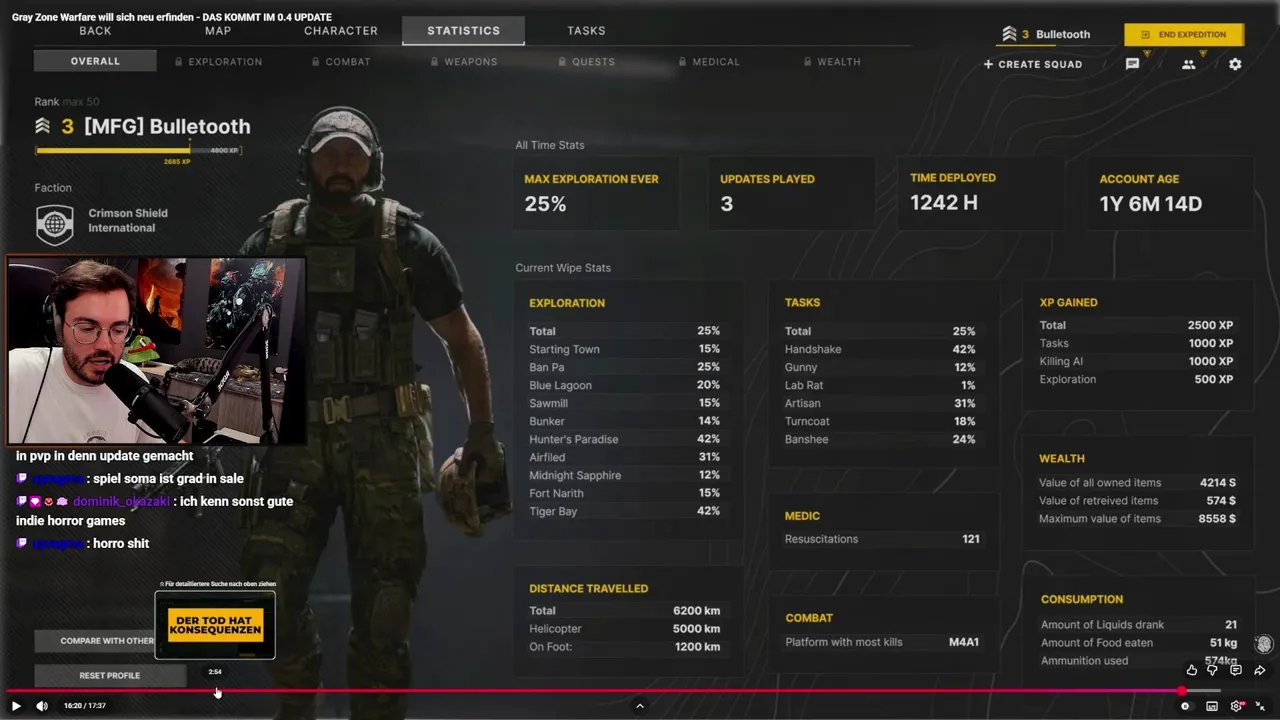Click the Lab Rat tasks row
The image size is (1280, 720).
tap(880, 385)
